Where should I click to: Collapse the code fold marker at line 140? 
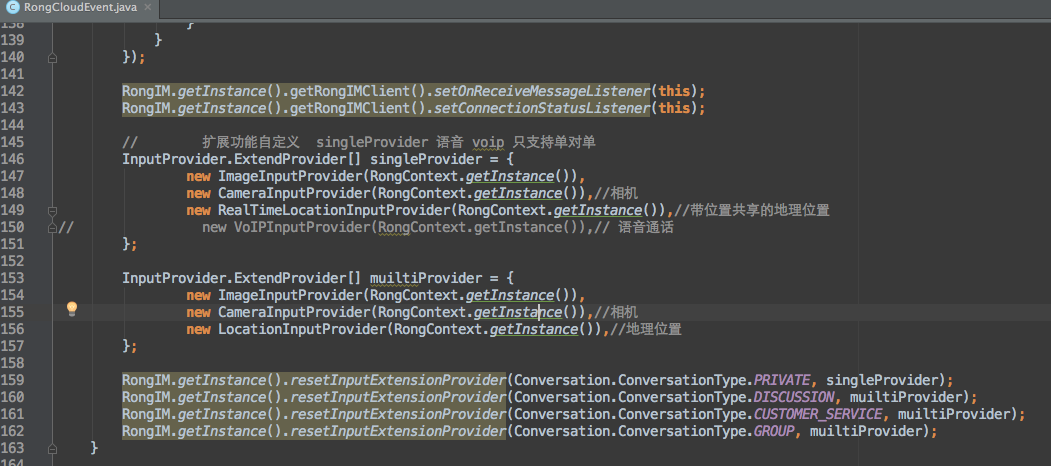tap(52, 58)
